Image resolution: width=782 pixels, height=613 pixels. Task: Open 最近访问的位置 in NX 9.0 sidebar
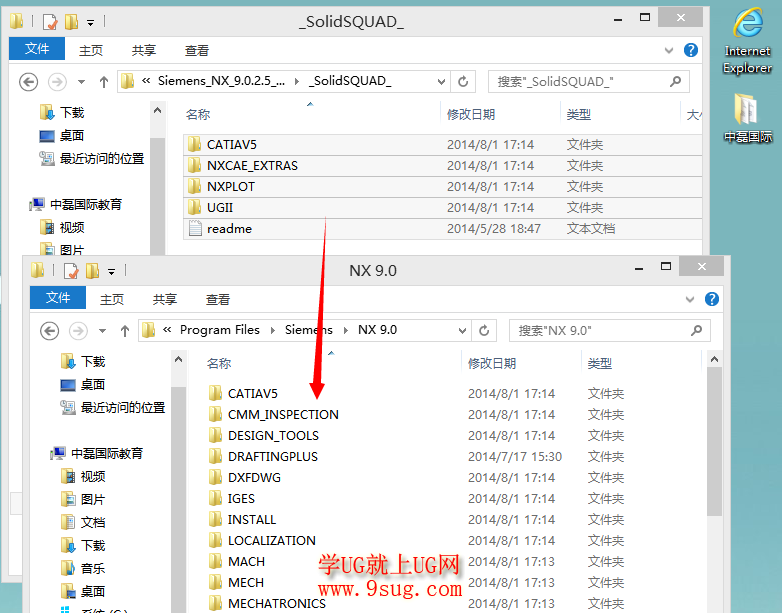tap(113, 408)
